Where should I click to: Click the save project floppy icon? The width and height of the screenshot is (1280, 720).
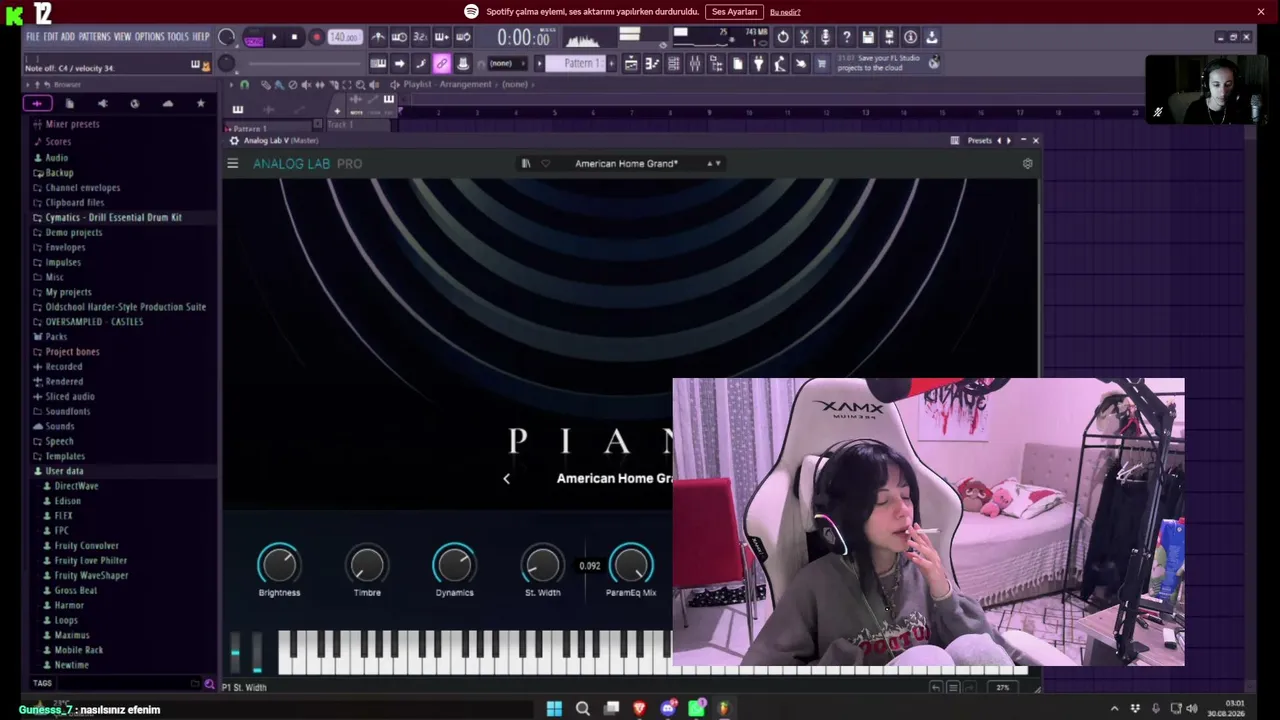coord(868,37)
